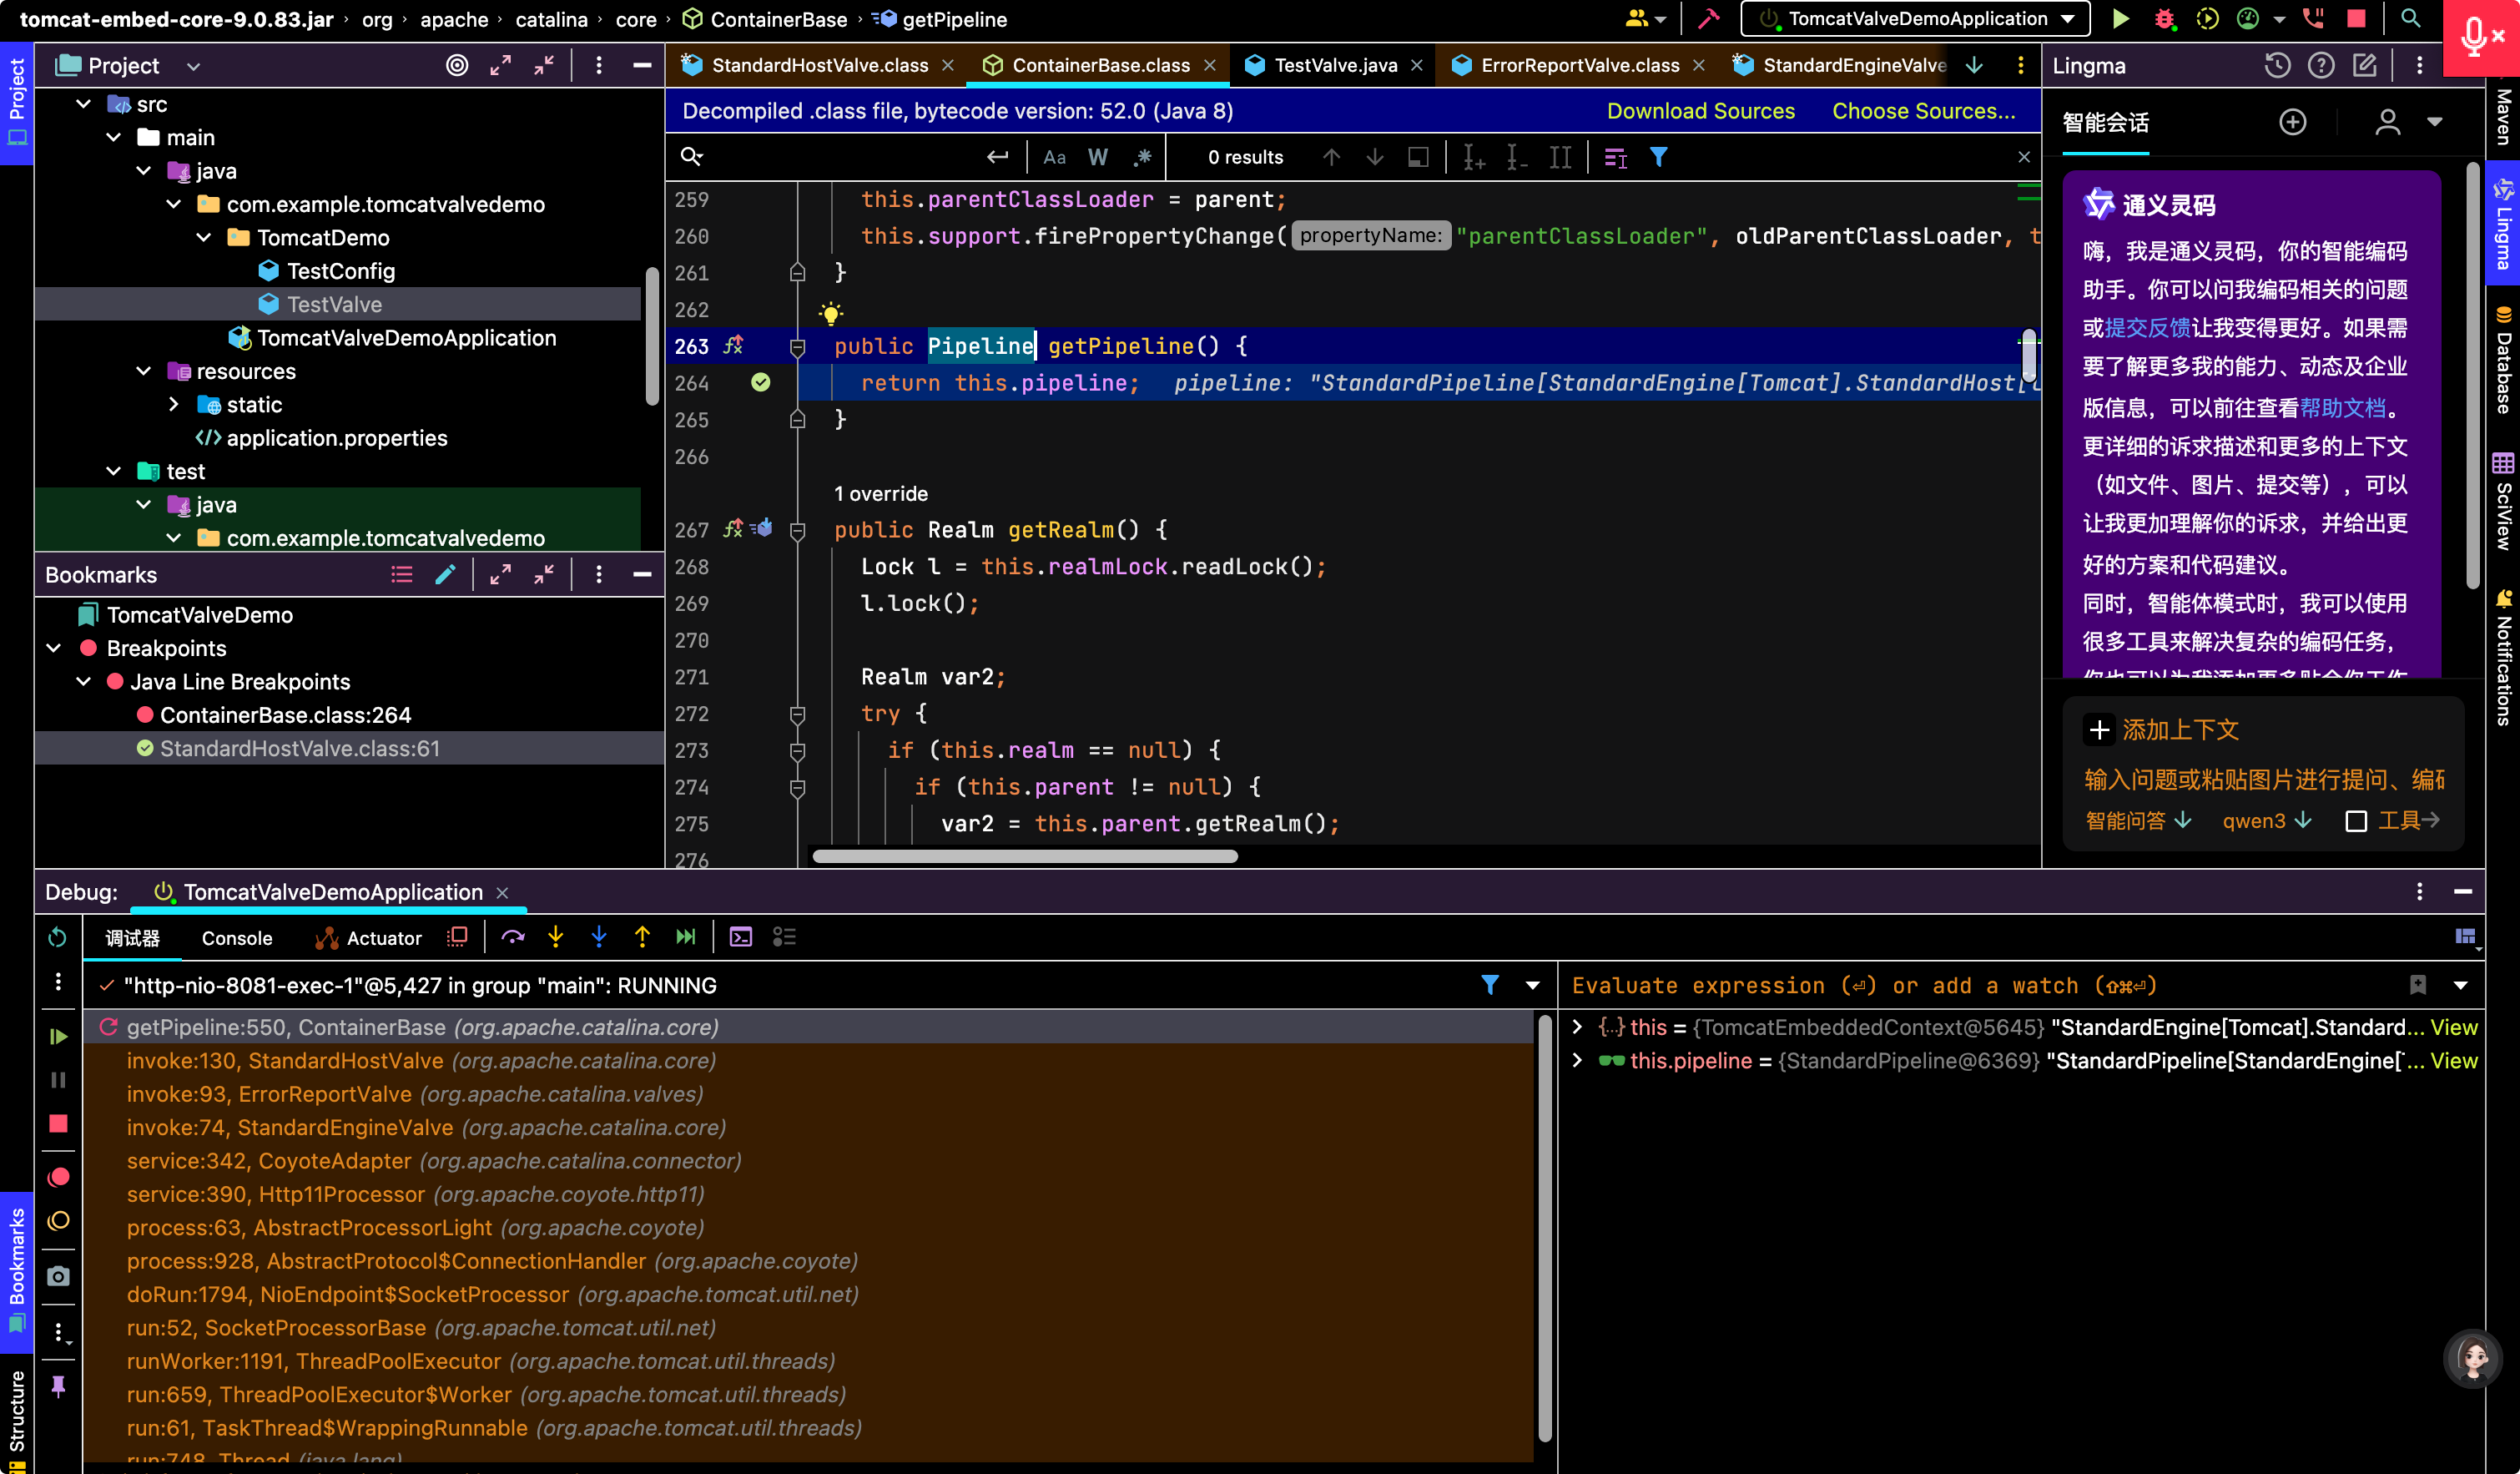The image size is (2520, 1474).
Task: Click the editor horizontal scrollbar
Action: point(1025,856)
